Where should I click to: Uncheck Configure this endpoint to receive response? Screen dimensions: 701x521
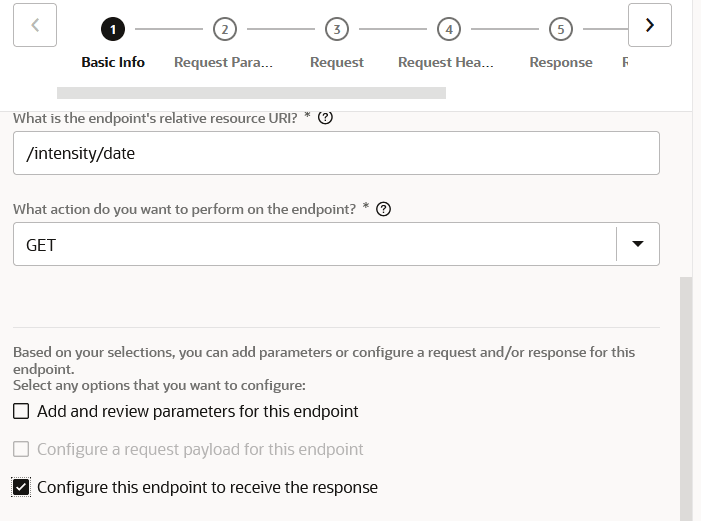(21, 487)
